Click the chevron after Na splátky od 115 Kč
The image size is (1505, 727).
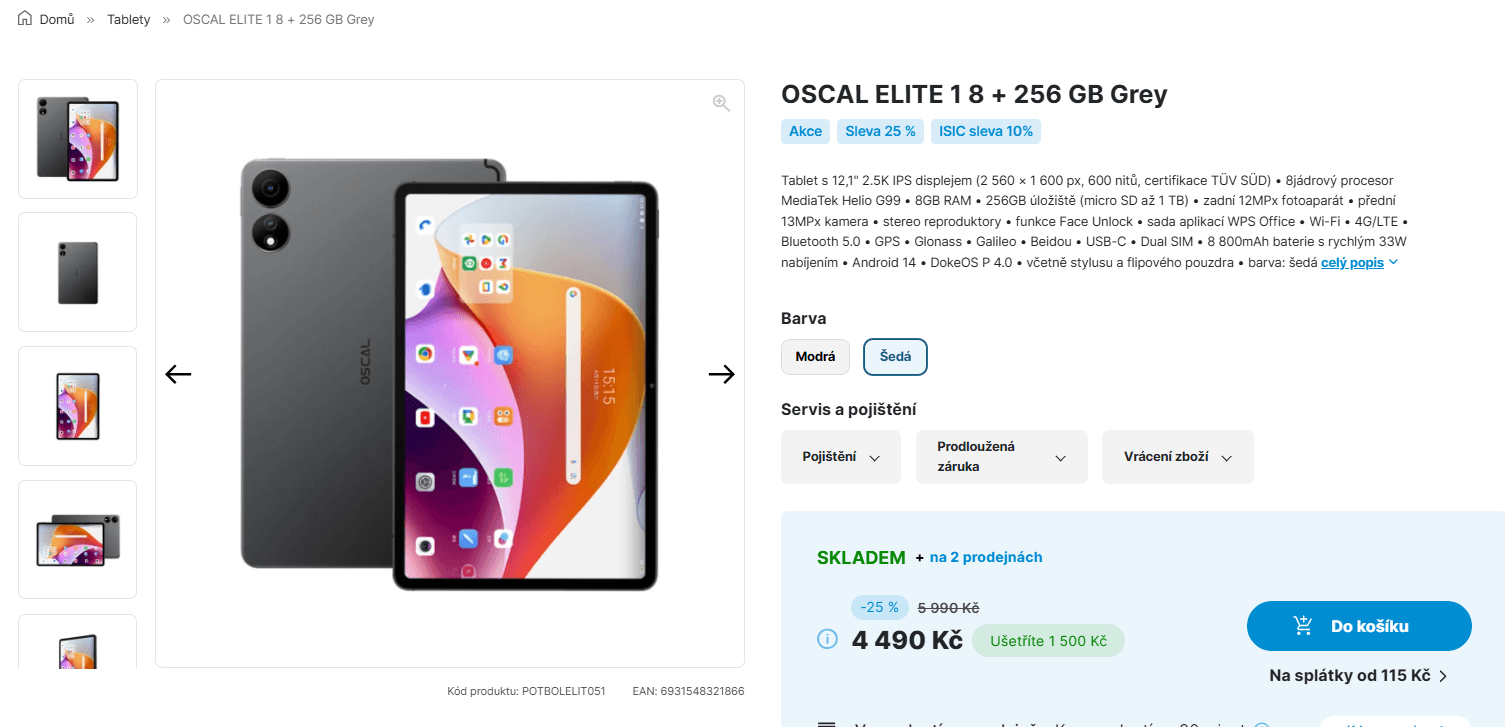point(1441,675)
